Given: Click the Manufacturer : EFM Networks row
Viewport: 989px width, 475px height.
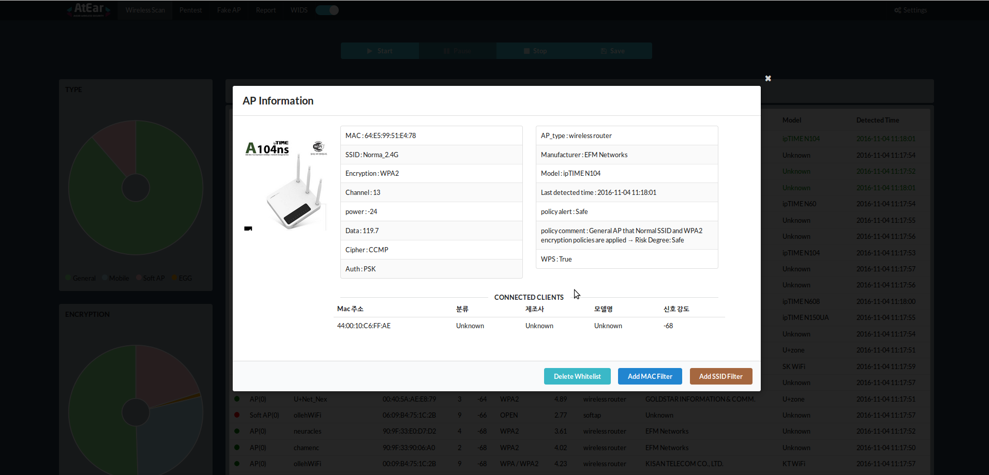Looking at the screenshot, I should (627, 155).
